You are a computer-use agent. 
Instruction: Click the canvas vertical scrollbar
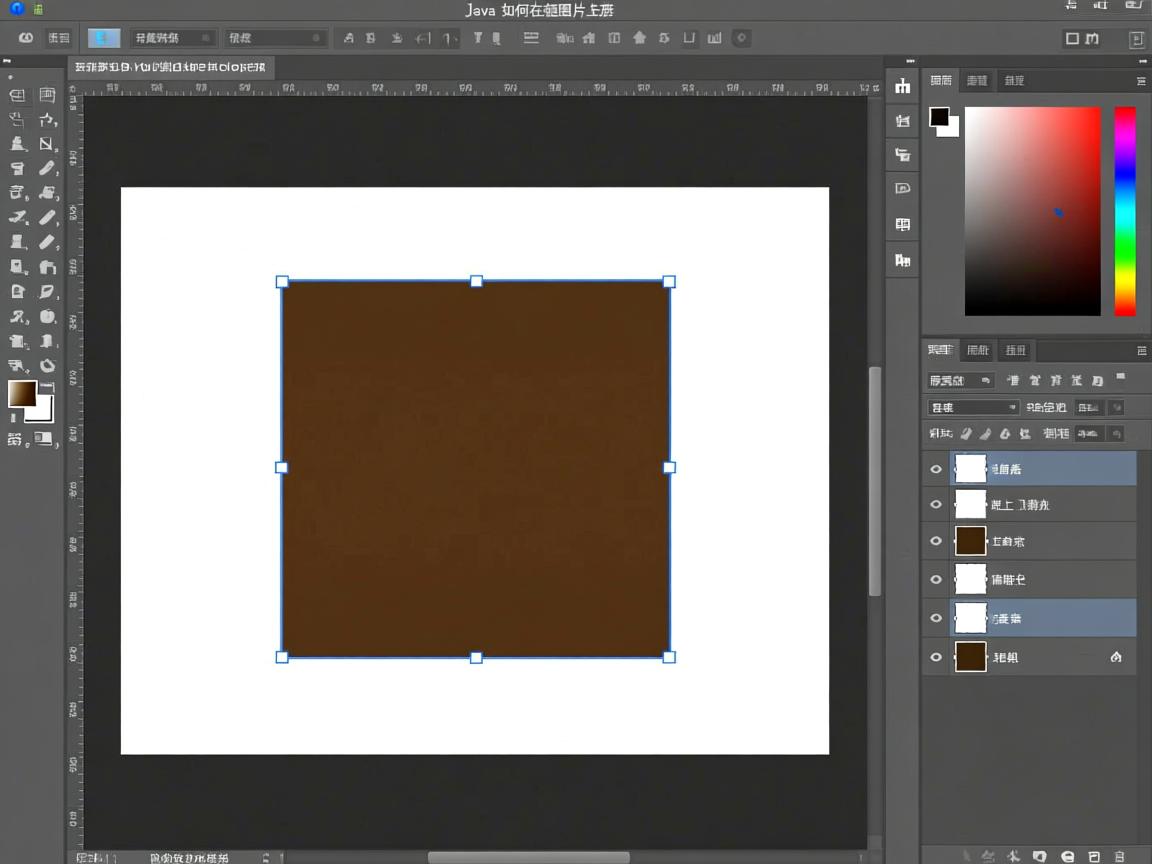pyautogui.click(x=875, y=480)
